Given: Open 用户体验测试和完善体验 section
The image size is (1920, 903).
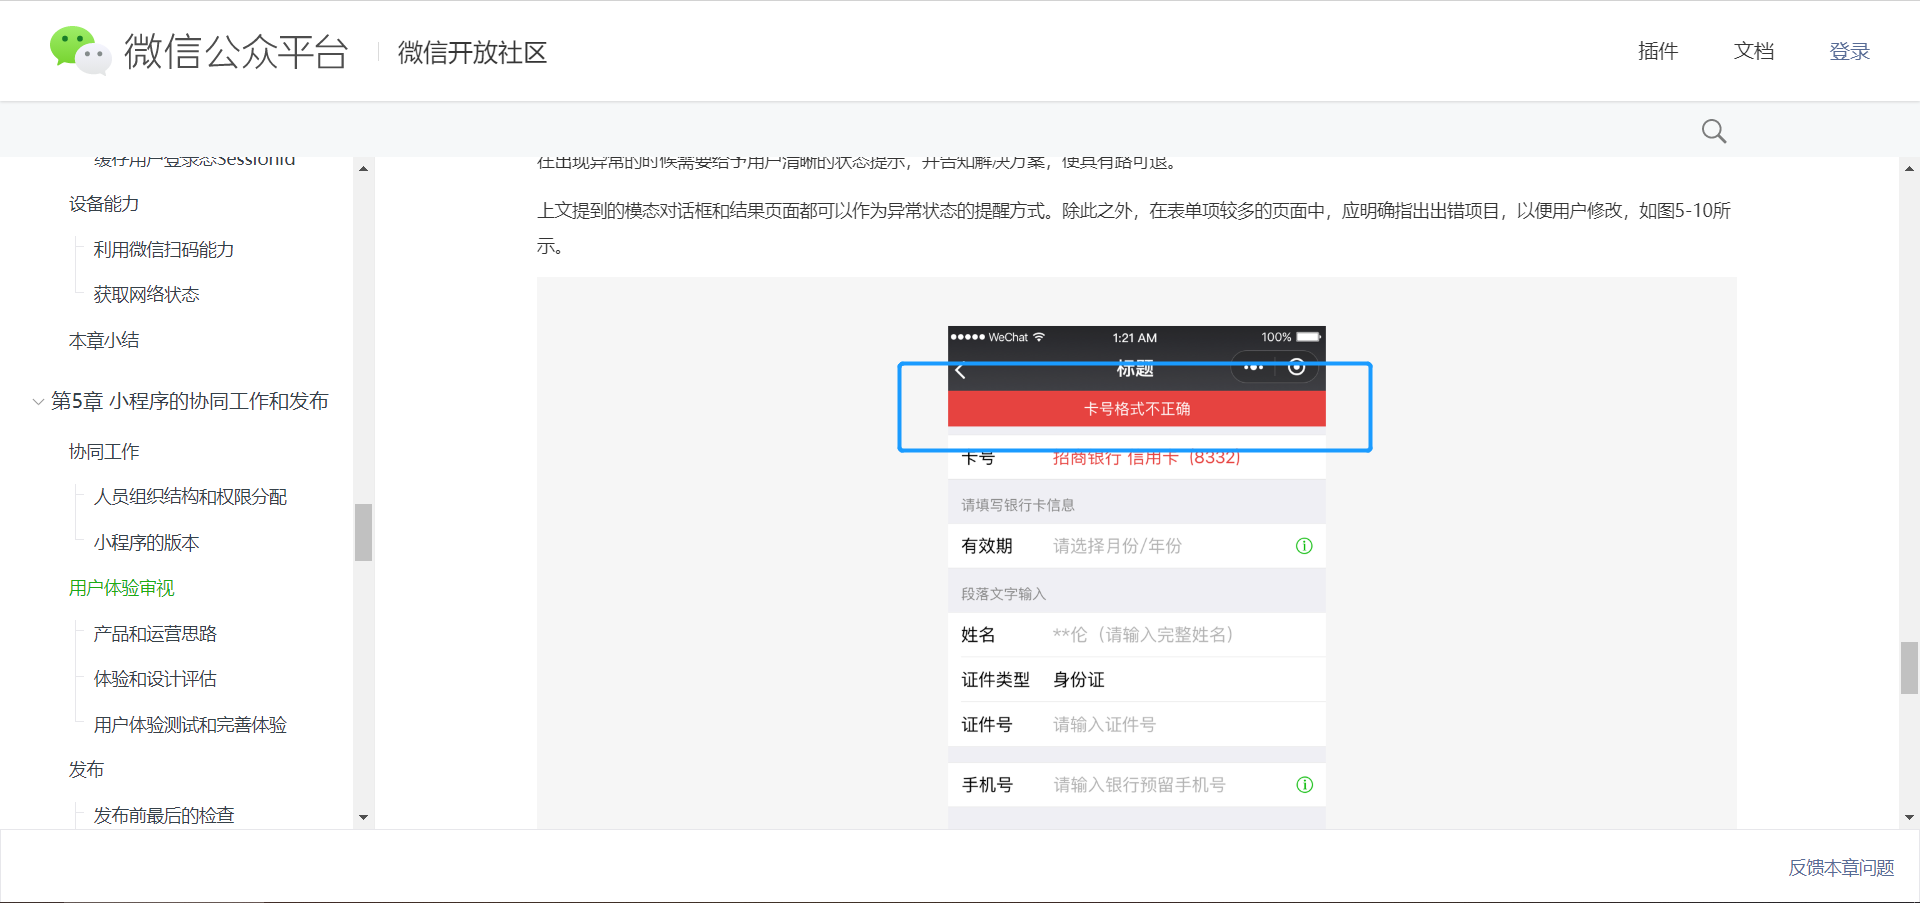Looking at the screenshot, I should tap(190, 724).
